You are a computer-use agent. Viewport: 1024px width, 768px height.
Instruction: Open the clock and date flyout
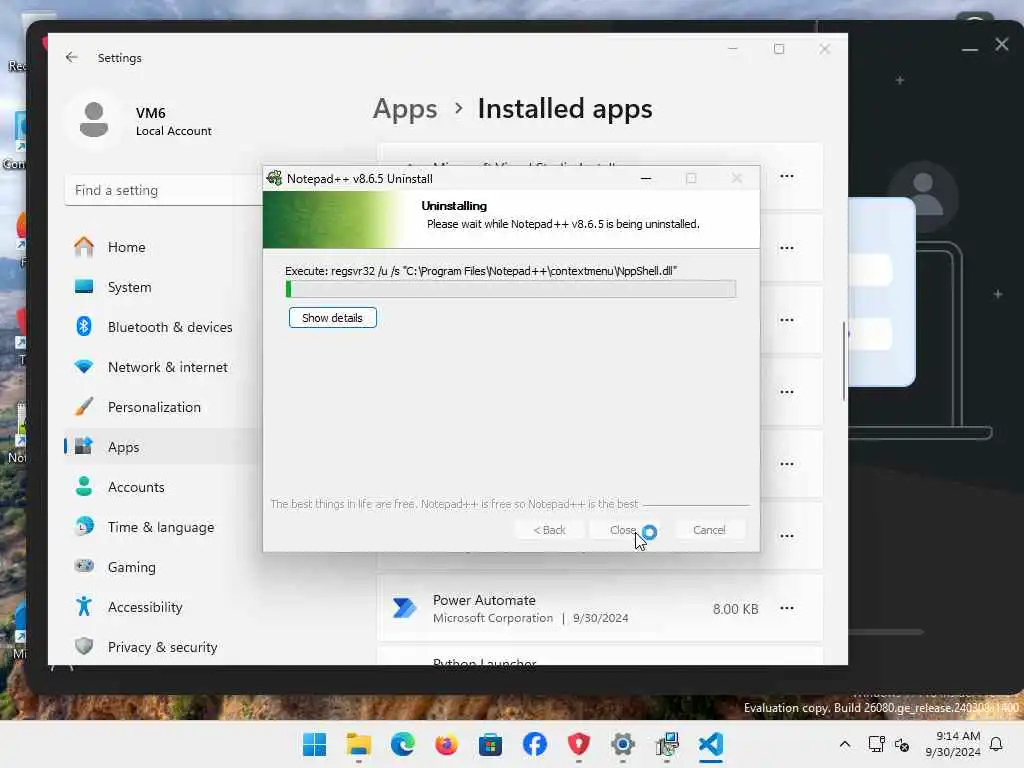point(952,744)
